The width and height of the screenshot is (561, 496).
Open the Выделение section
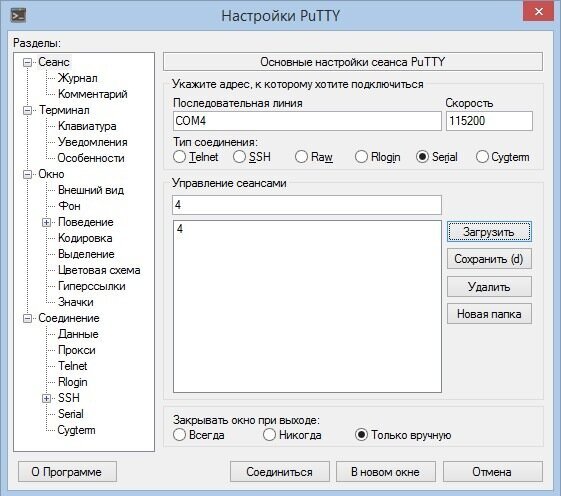[86, 254]
